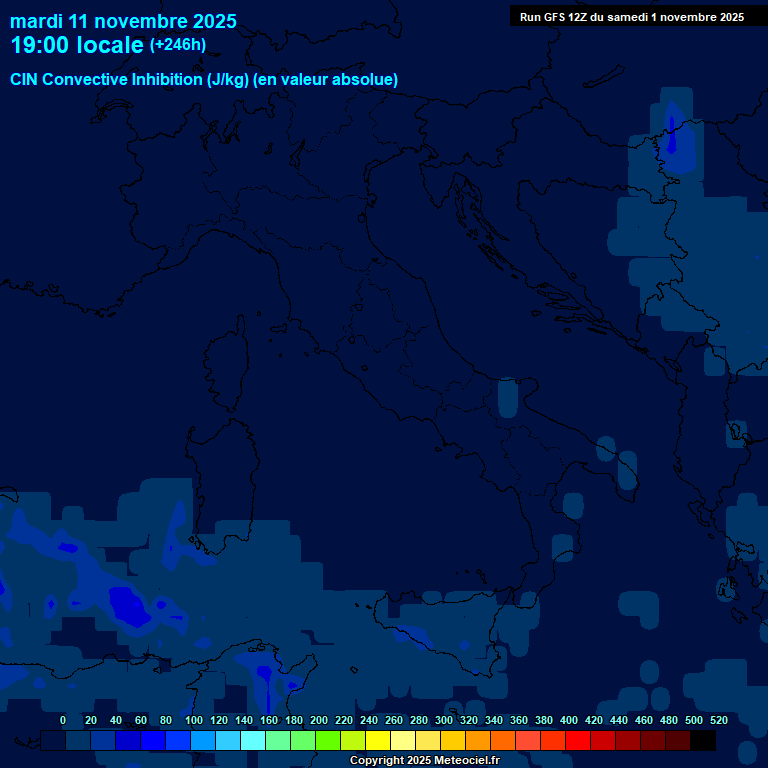The image size is (768, 768).
Task: Select the bright green legend swatch under 200
Action: 303,741
